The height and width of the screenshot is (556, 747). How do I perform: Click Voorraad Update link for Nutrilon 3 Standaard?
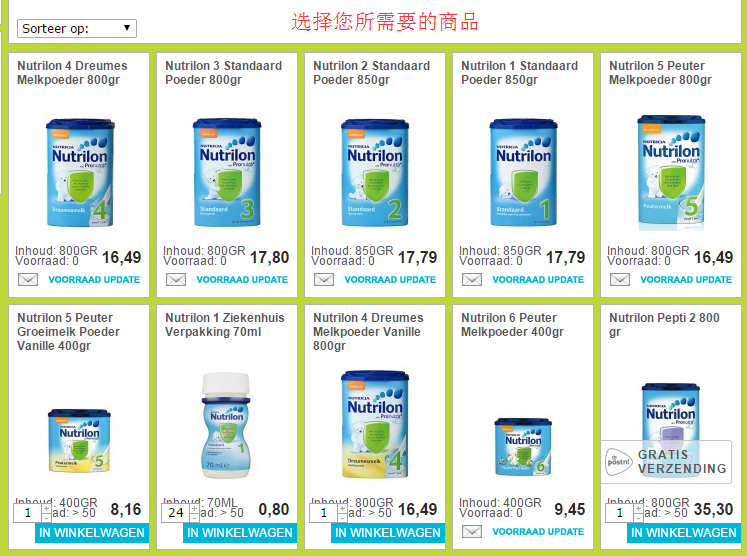242,280
